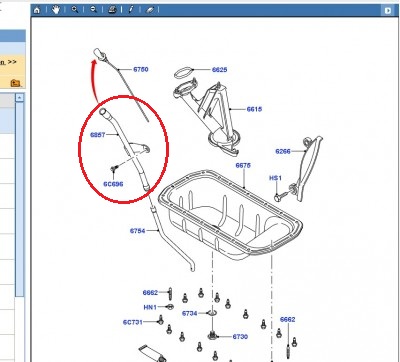Click the scroll-up arrow in left list

point(20,98)
